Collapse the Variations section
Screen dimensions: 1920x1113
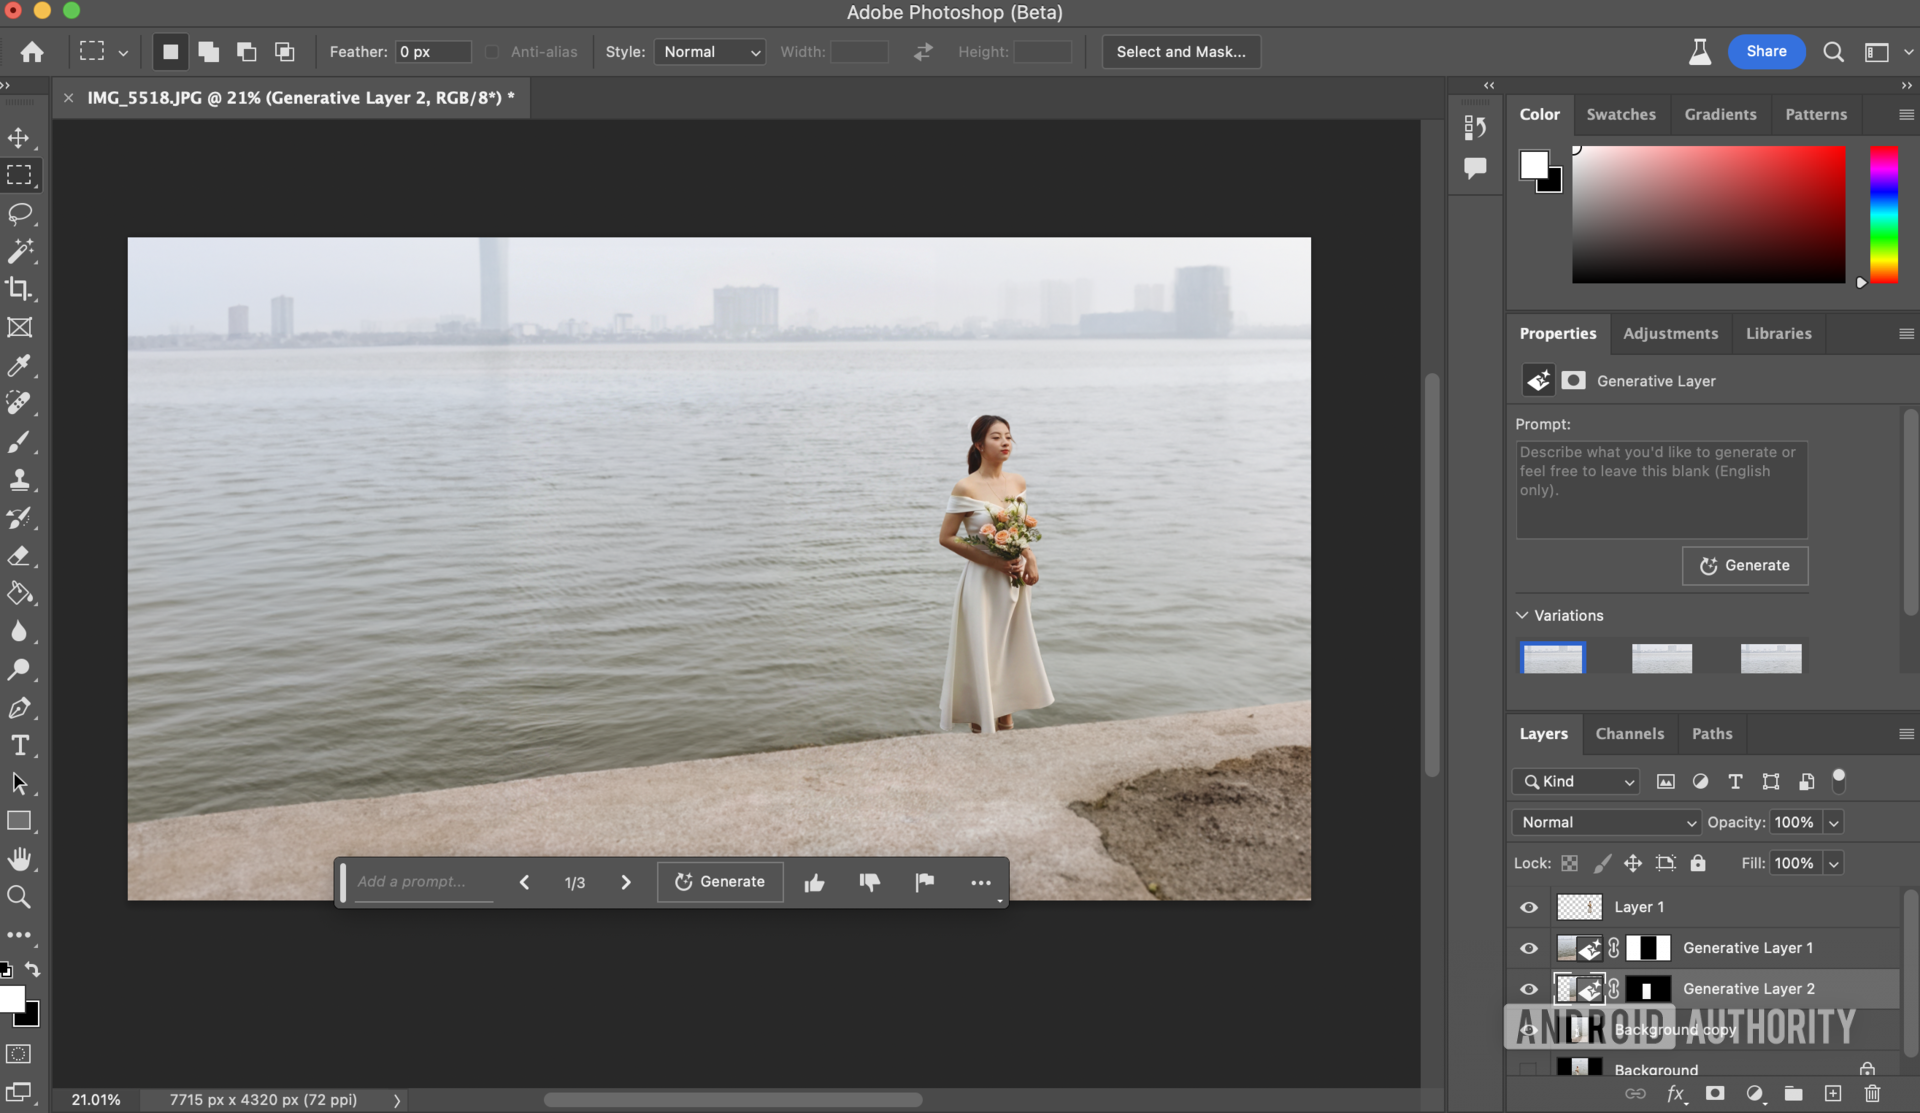pos(1522,615)
